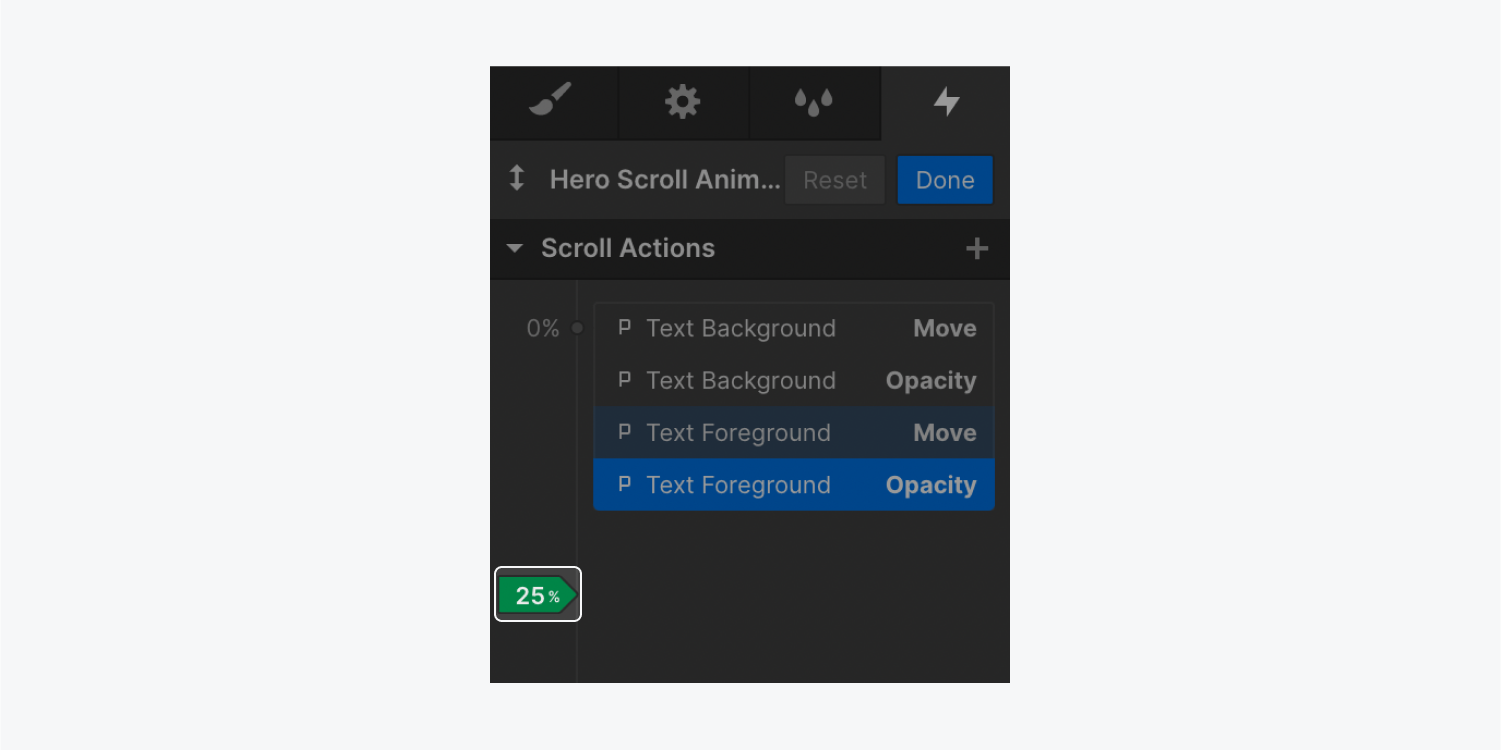
Task: Open the Interactions lightning bolt tab
Action: click(946, 101)
